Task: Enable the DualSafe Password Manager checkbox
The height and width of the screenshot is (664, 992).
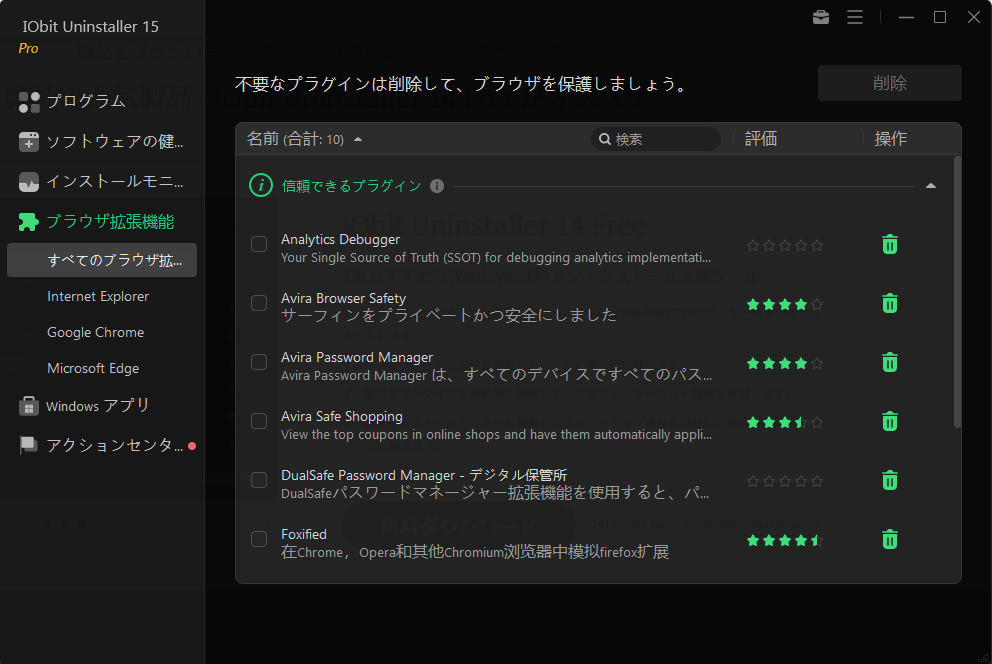Action: pos(259,480)
